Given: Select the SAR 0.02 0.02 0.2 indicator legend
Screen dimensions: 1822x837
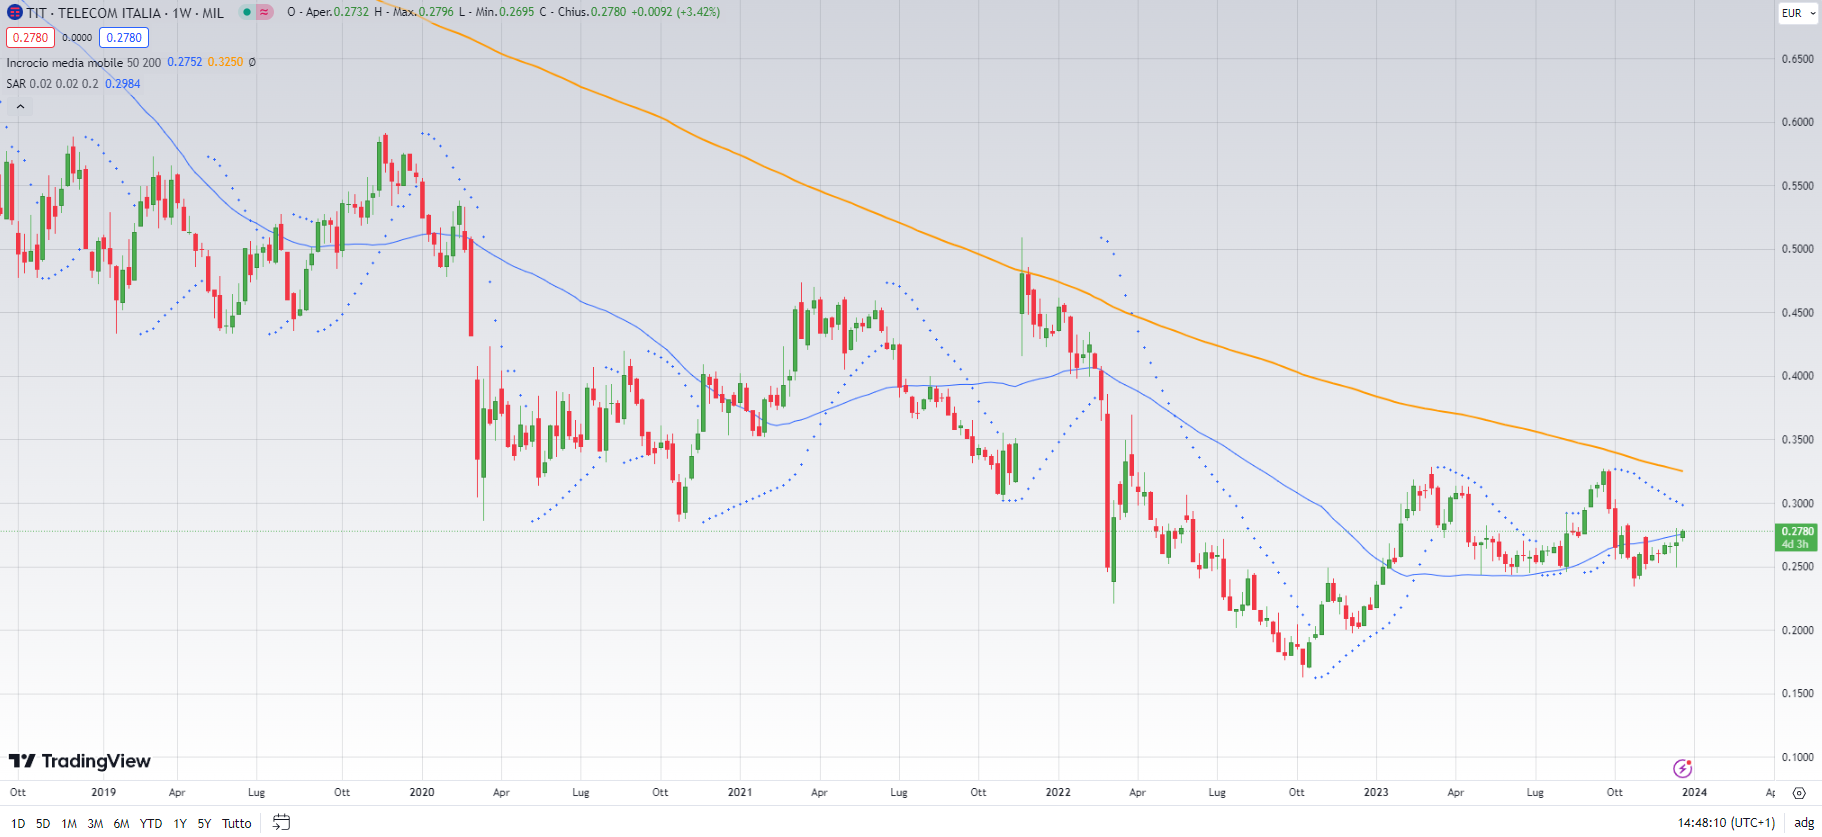Looking at the screenshot, I should click(x=52, y=84).
